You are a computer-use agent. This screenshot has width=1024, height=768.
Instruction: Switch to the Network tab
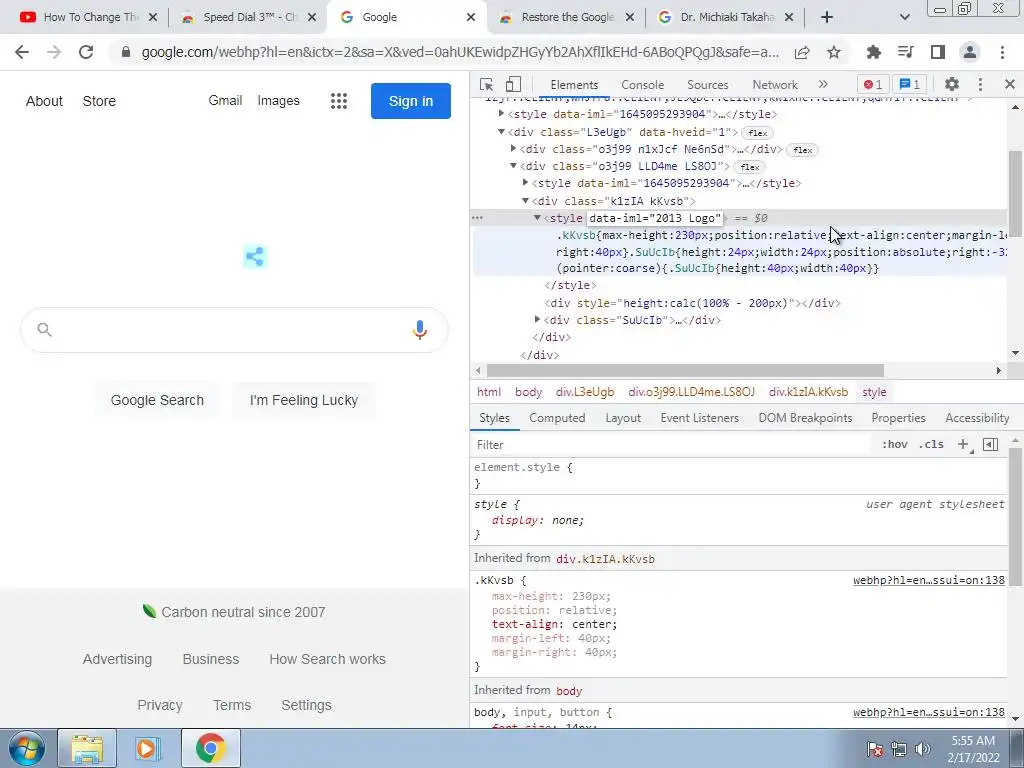[775, 85]
